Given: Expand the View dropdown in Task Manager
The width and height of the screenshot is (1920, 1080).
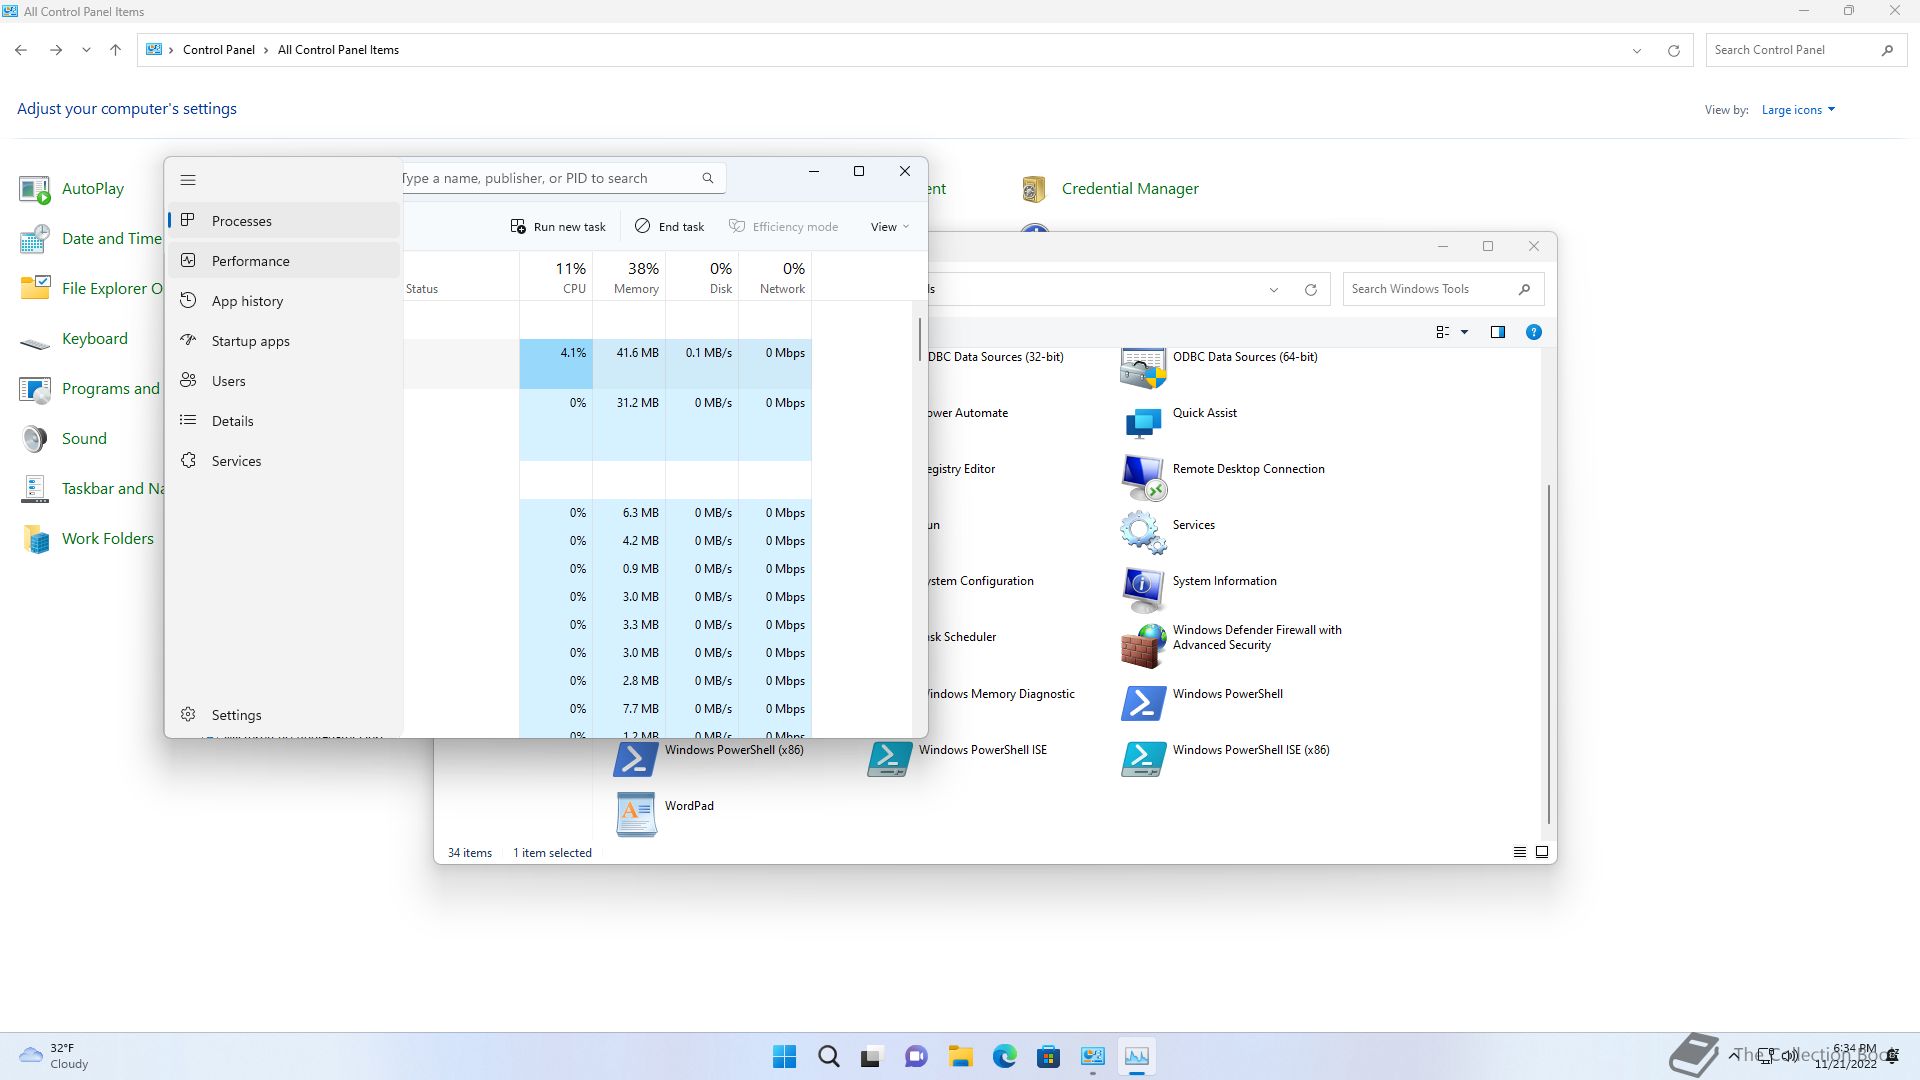Looking at the screenshot, I should coord(890,227).
